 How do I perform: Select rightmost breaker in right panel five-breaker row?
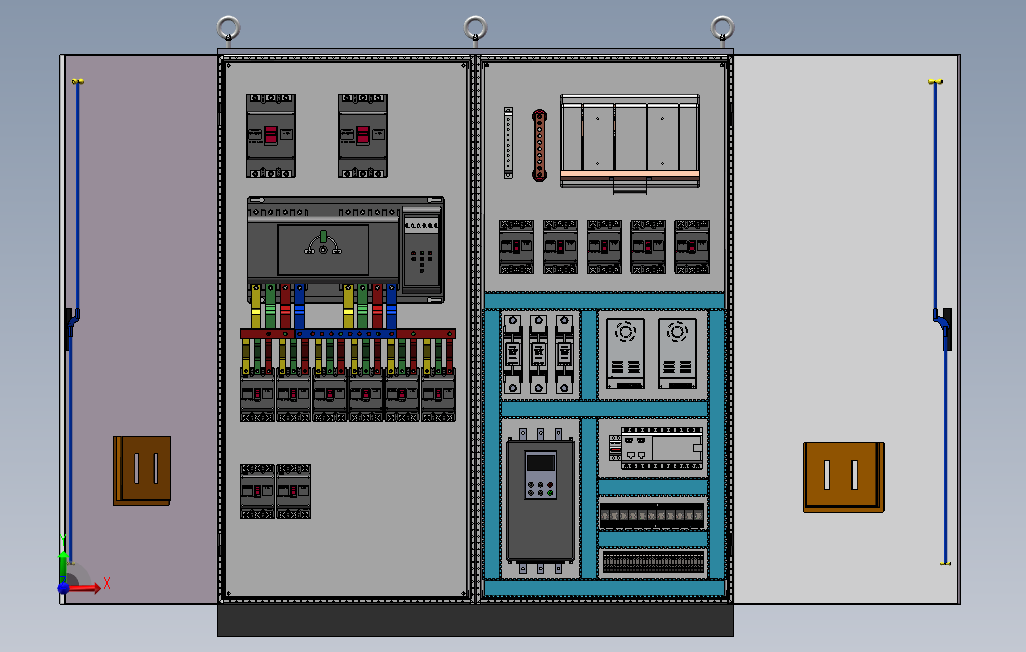(x=692, y=247)
